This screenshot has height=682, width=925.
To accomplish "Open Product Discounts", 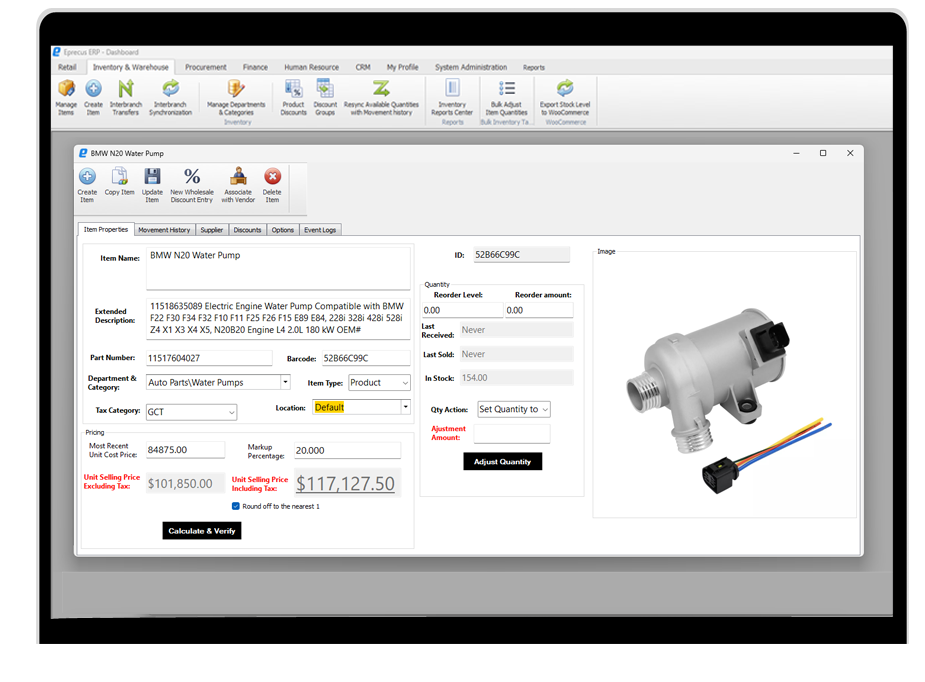I will click(293, 97).
